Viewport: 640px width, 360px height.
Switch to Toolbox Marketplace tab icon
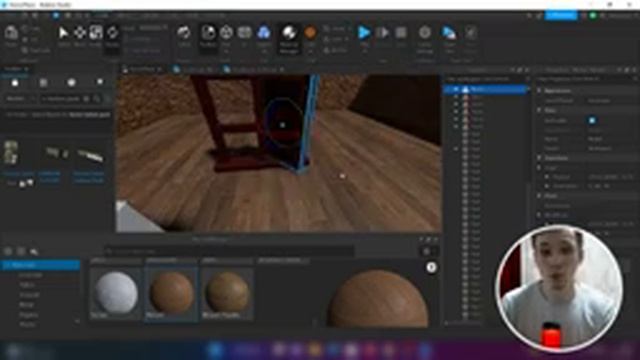tap(15, 83)
